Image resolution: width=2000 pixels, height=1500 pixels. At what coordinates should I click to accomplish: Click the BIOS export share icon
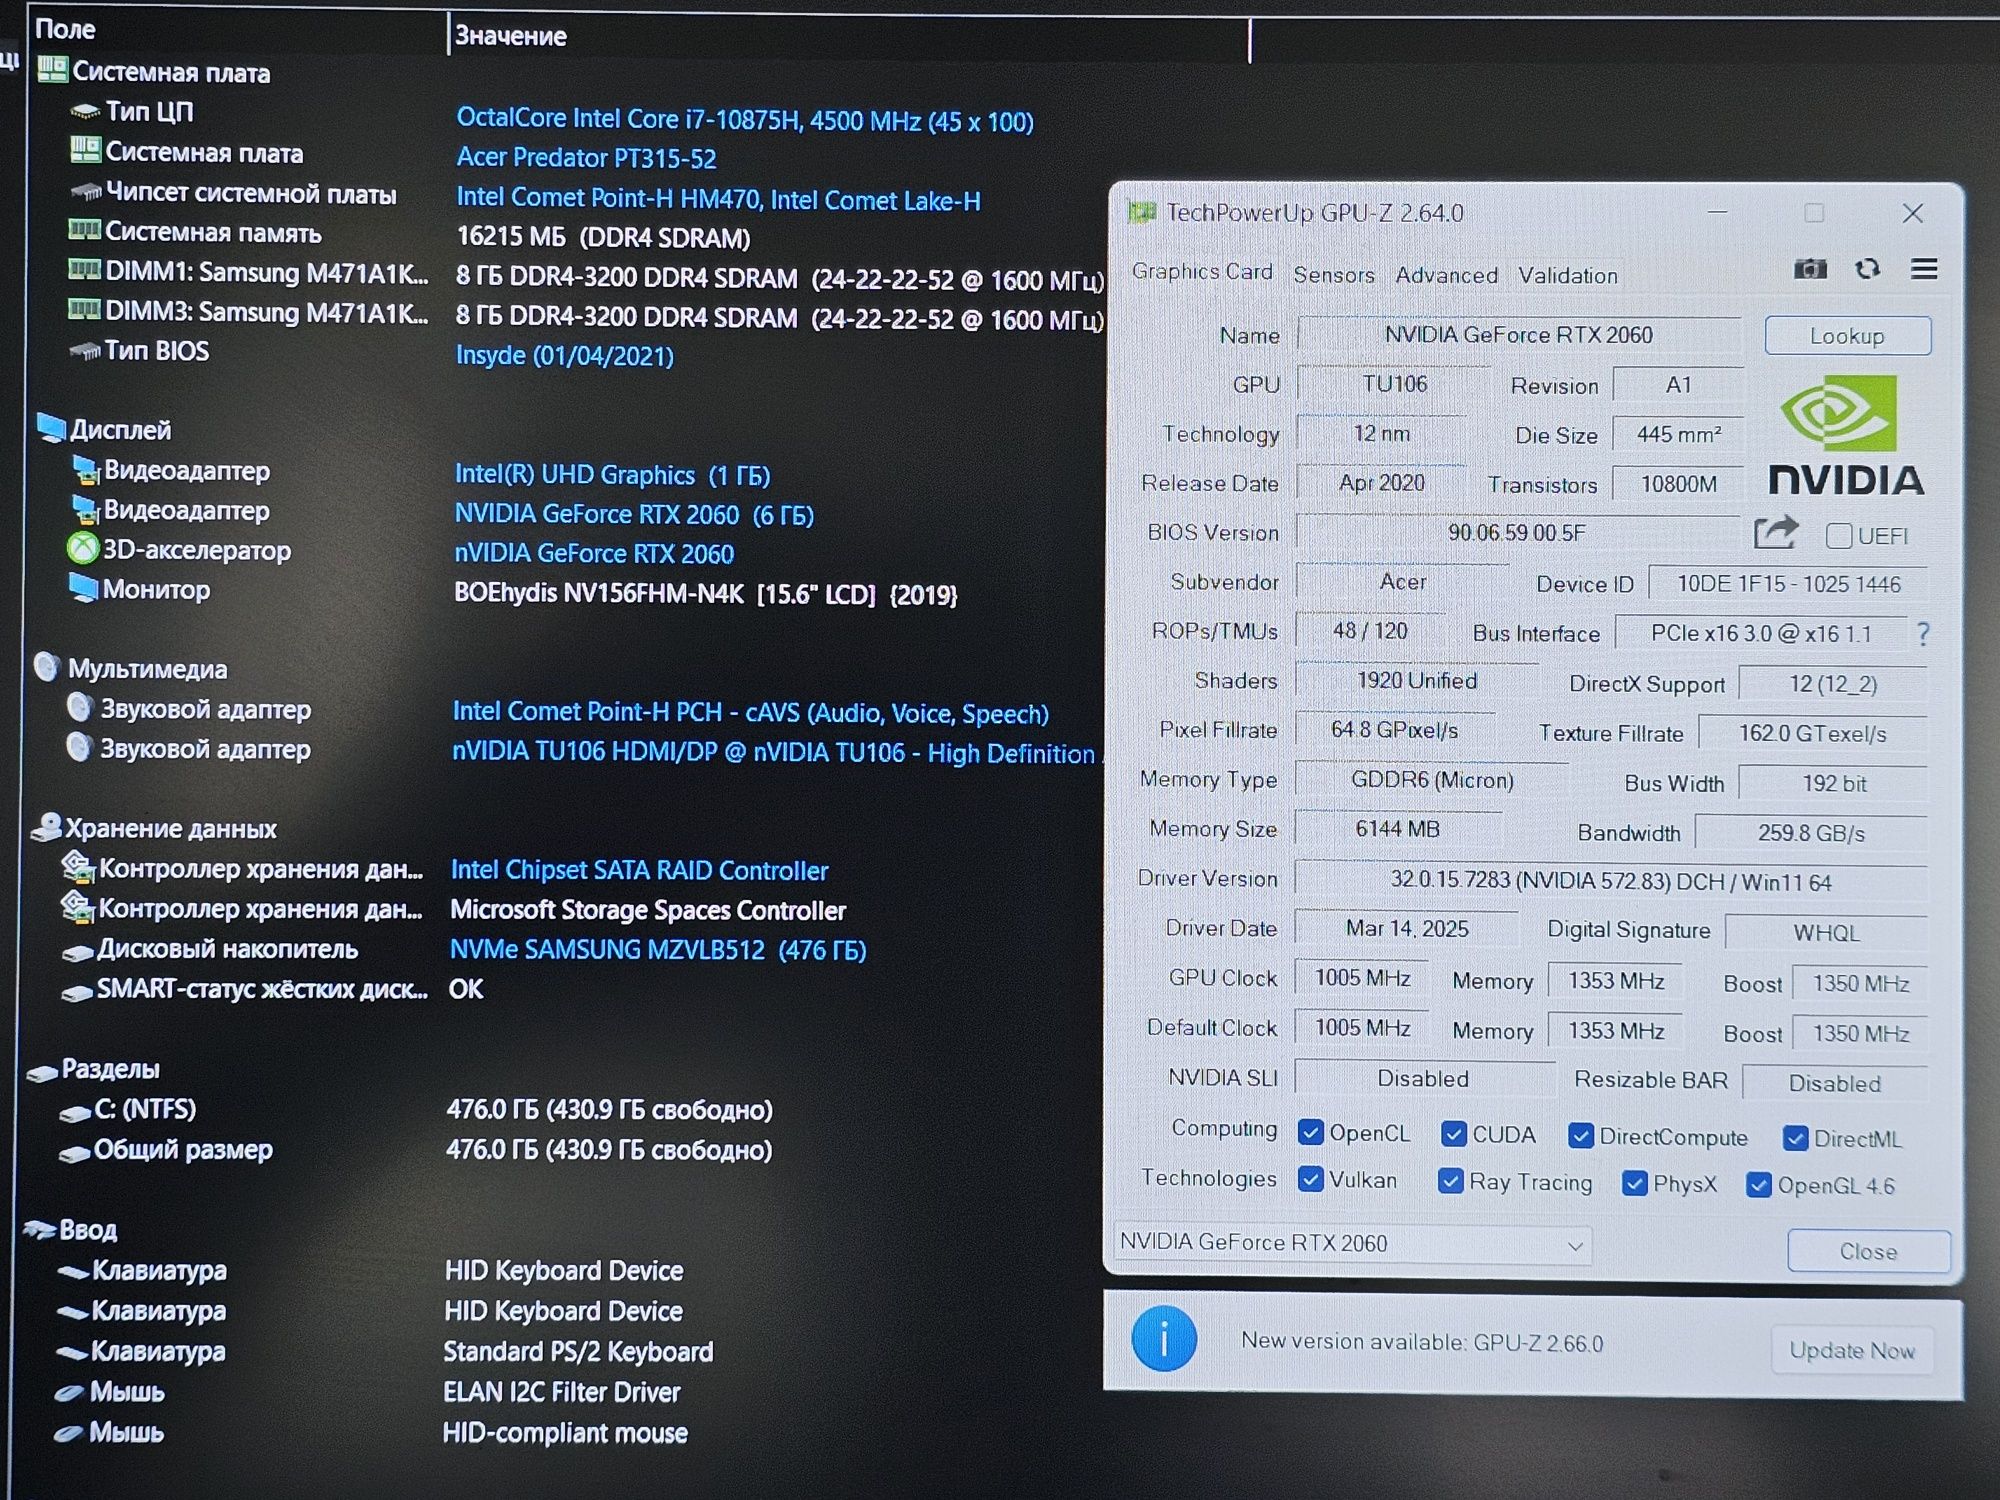tap(1776, 533)
